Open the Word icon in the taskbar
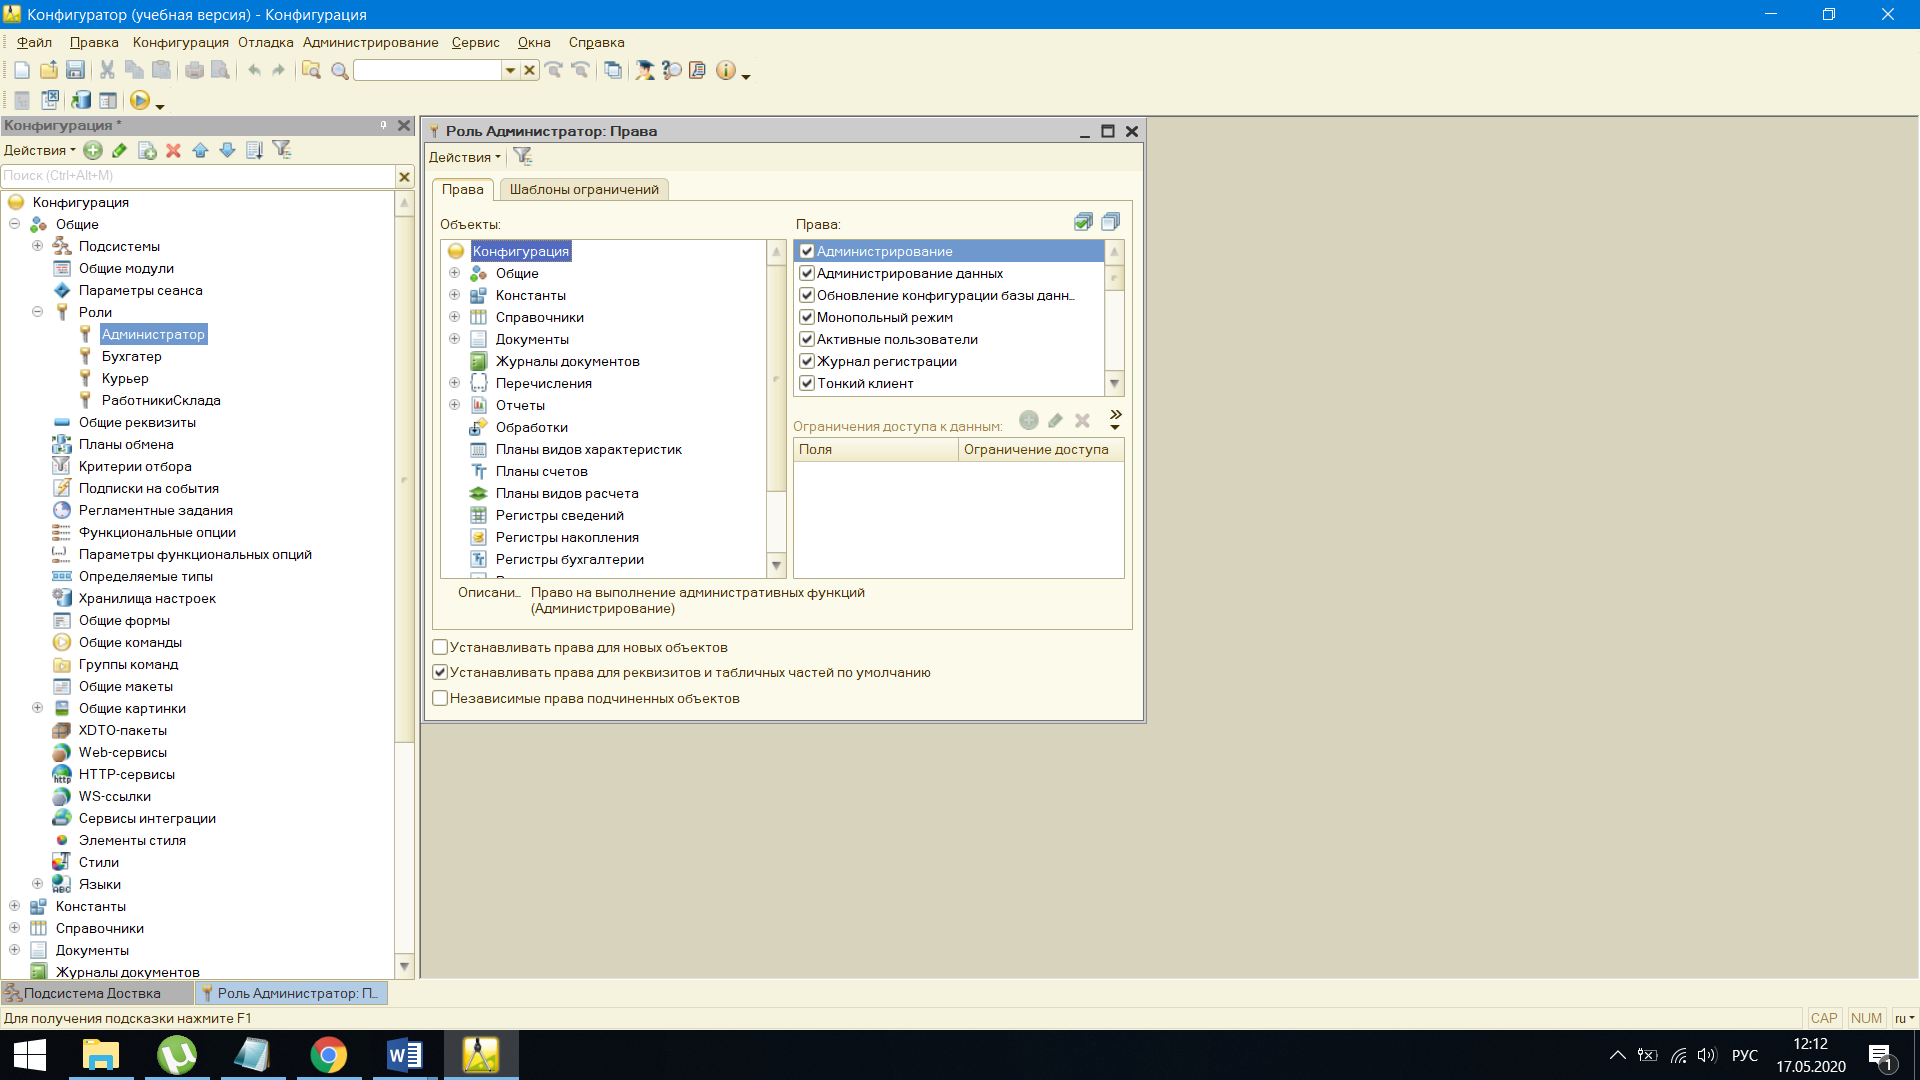This screenshot has width=1920, height=1080. pyautogui.click(x=404, y=1054)
